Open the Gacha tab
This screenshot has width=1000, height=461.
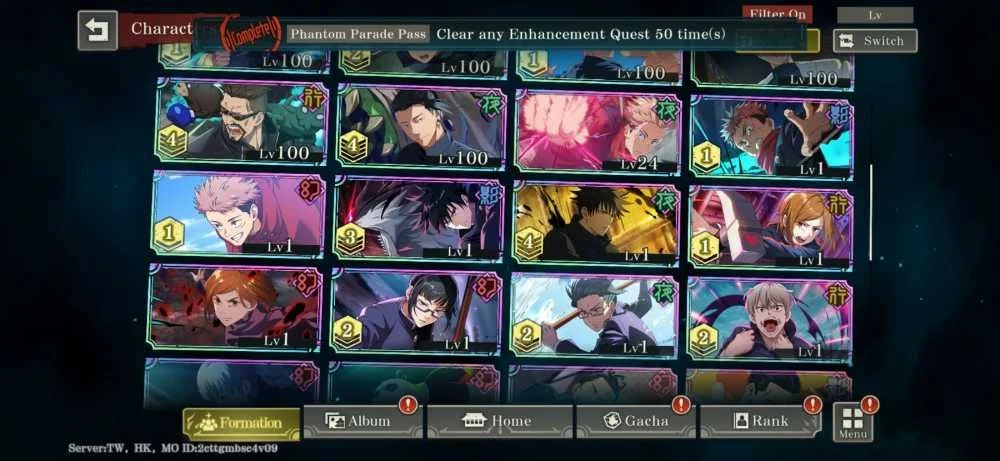tap(635, 421)
